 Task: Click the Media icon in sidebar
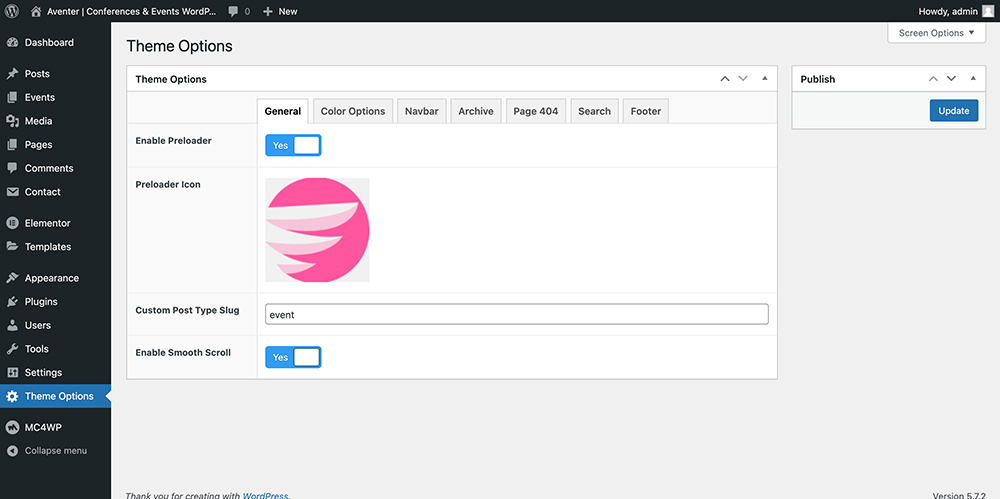(12, 121)
